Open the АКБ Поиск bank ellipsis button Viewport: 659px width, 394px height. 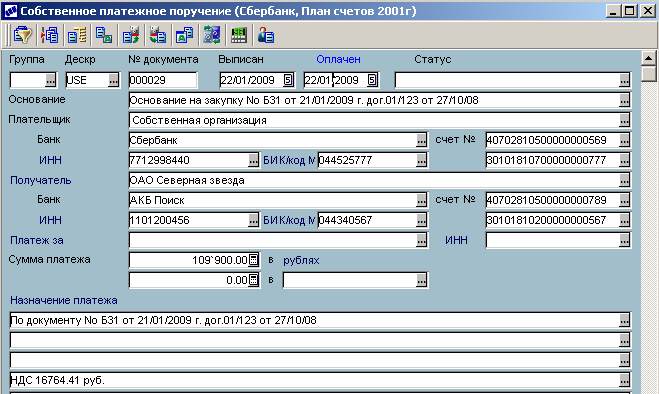422,200
